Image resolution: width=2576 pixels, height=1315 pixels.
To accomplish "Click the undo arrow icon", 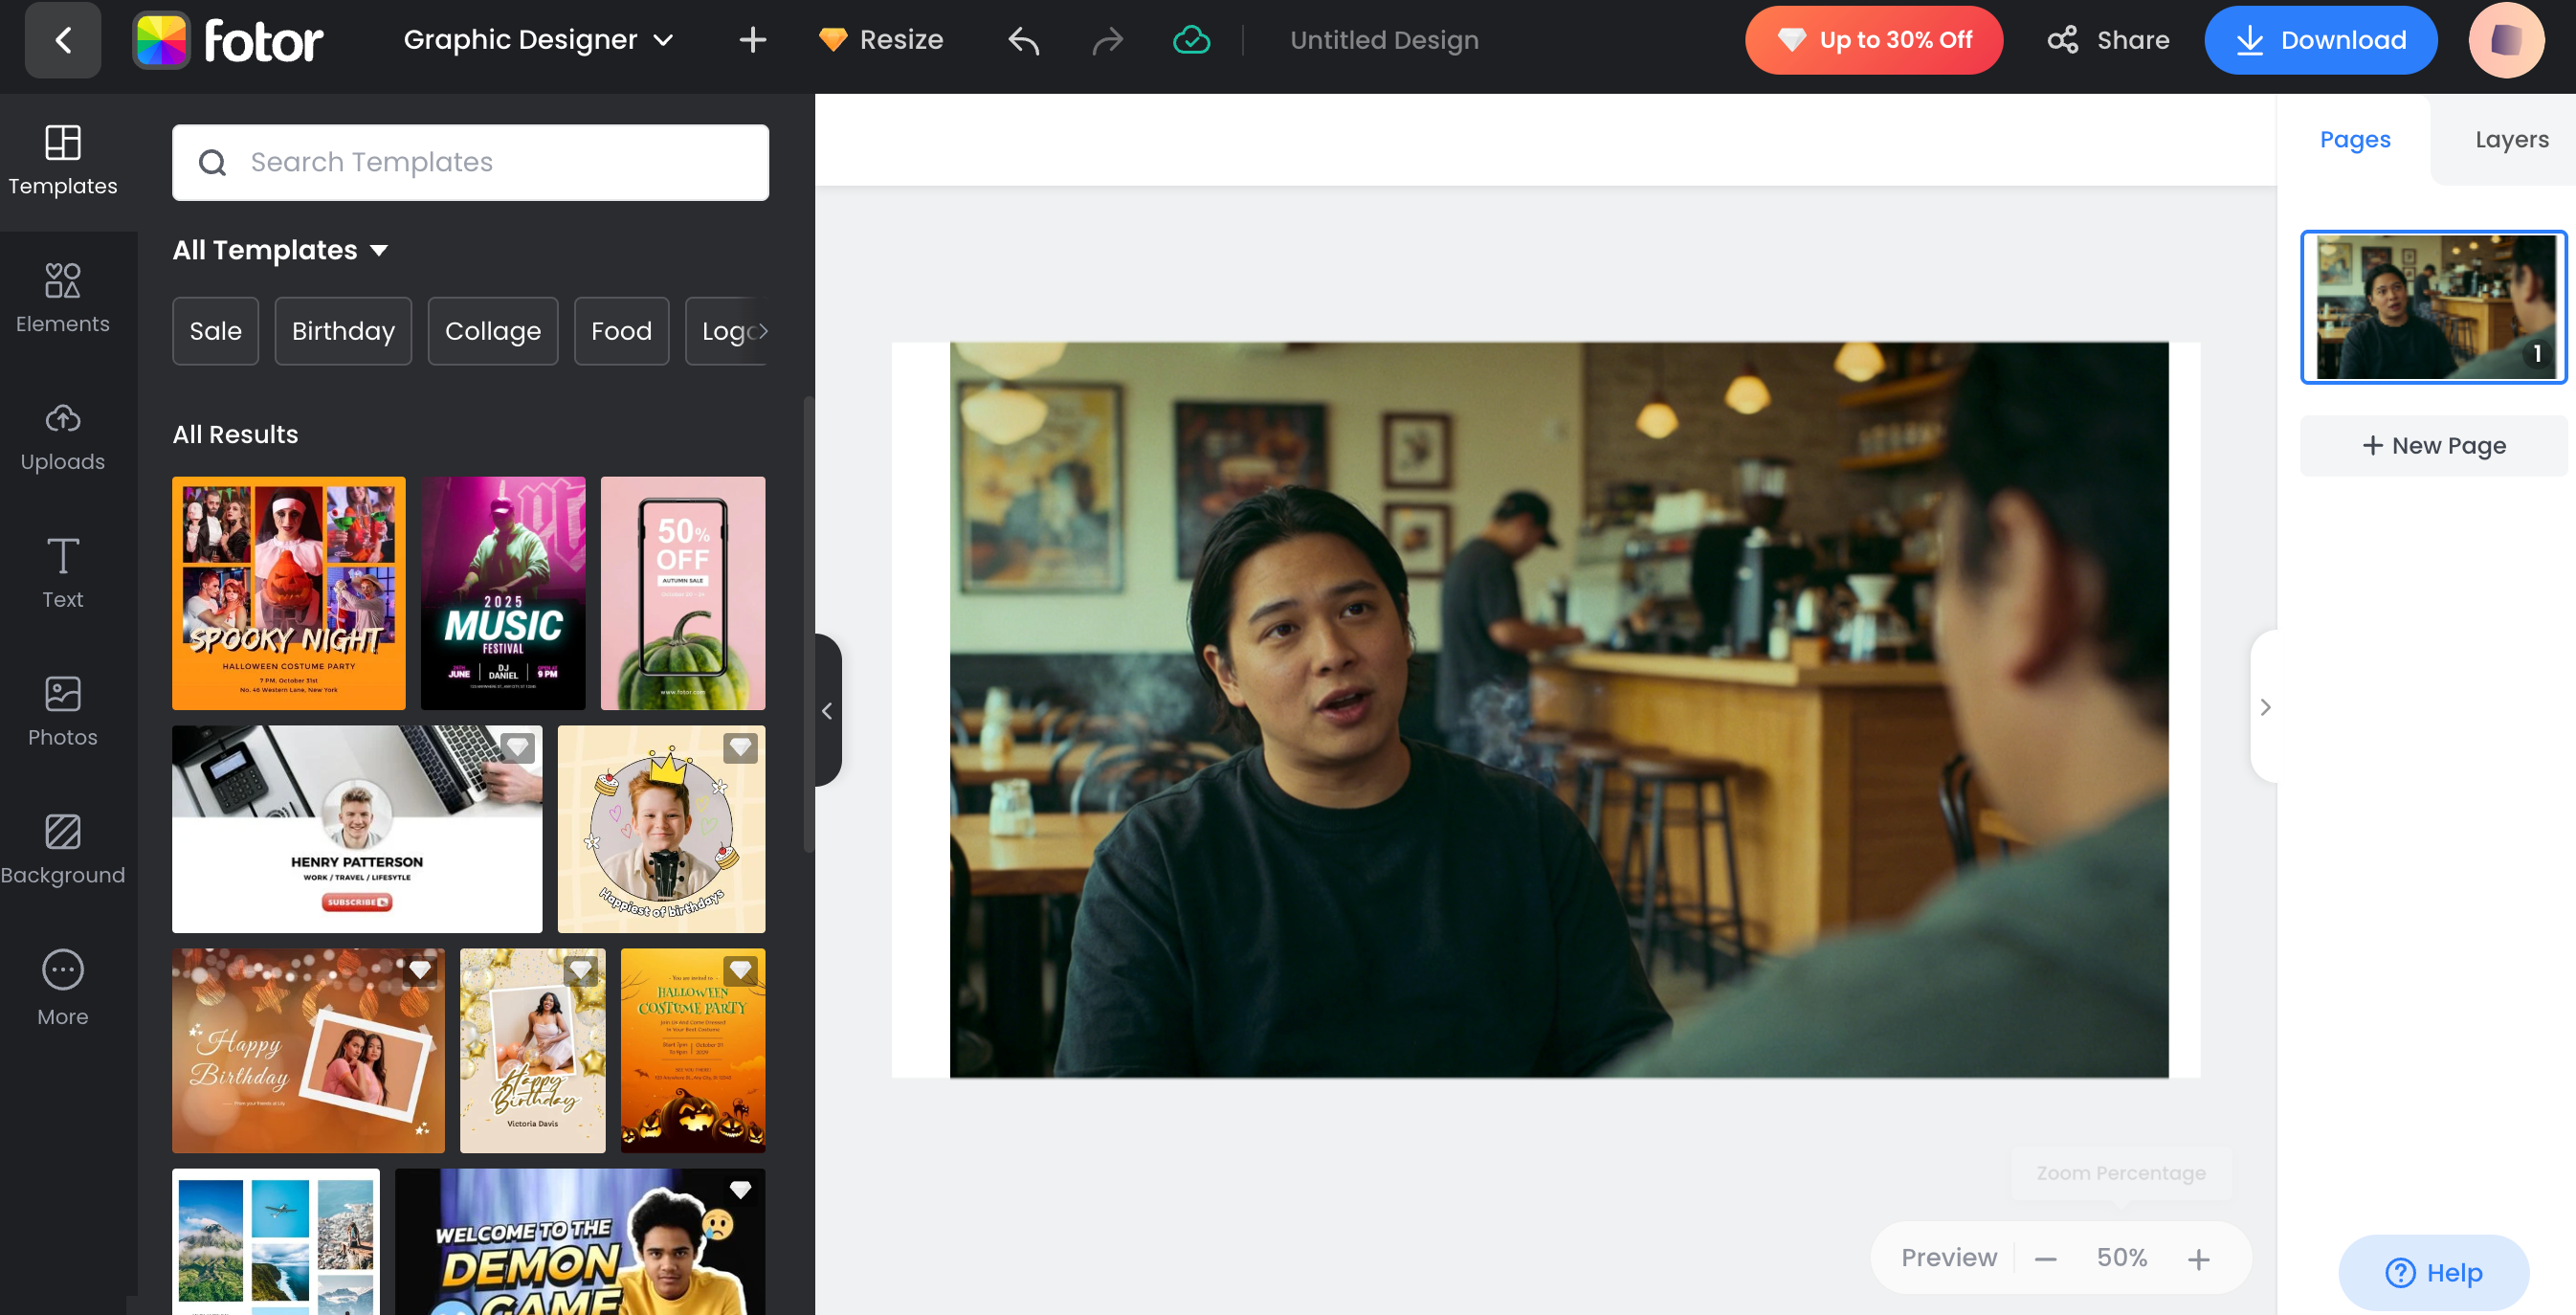I will [1023, 40].
